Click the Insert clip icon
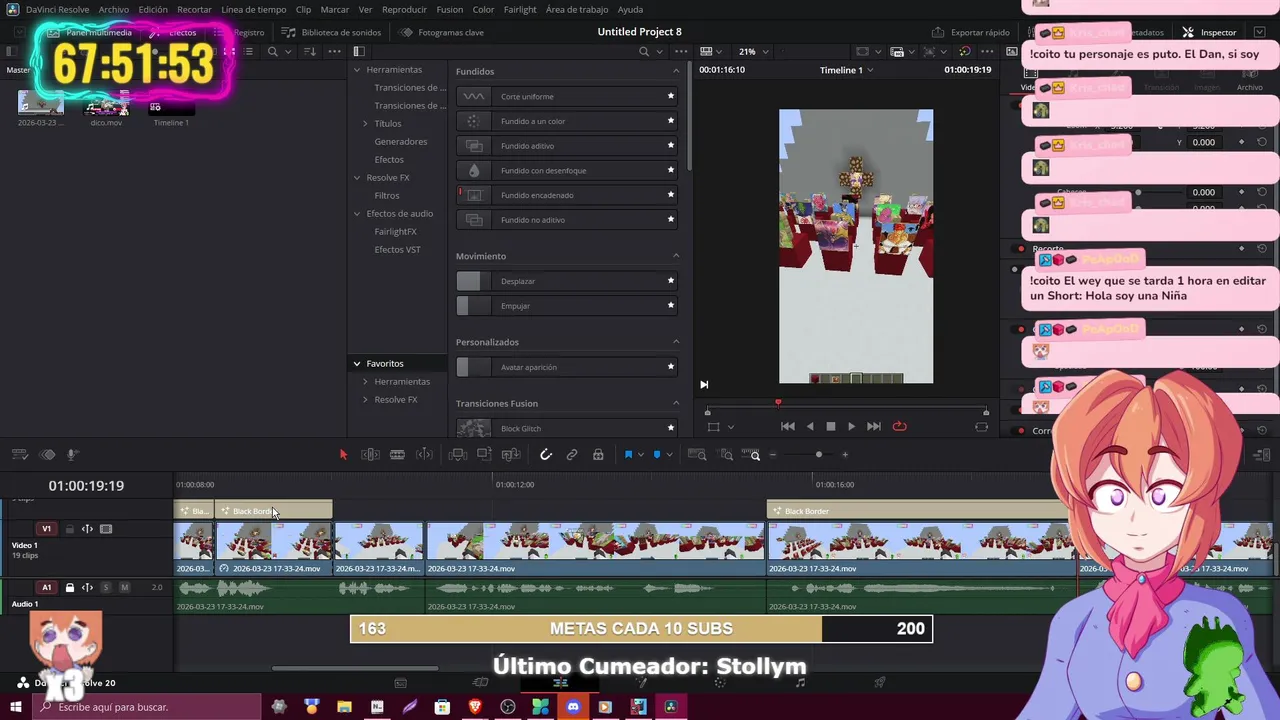 tap(457, 455)
